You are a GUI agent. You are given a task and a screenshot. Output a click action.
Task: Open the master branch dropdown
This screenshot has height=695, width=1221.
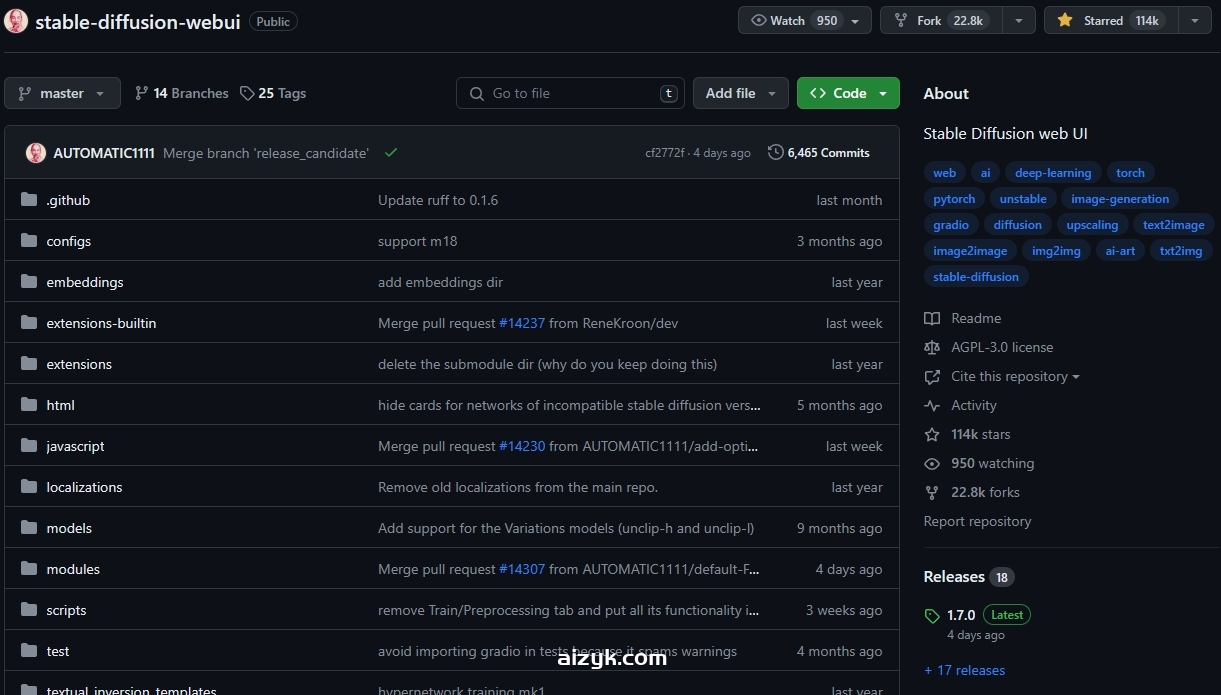click(x=62, y=93)
